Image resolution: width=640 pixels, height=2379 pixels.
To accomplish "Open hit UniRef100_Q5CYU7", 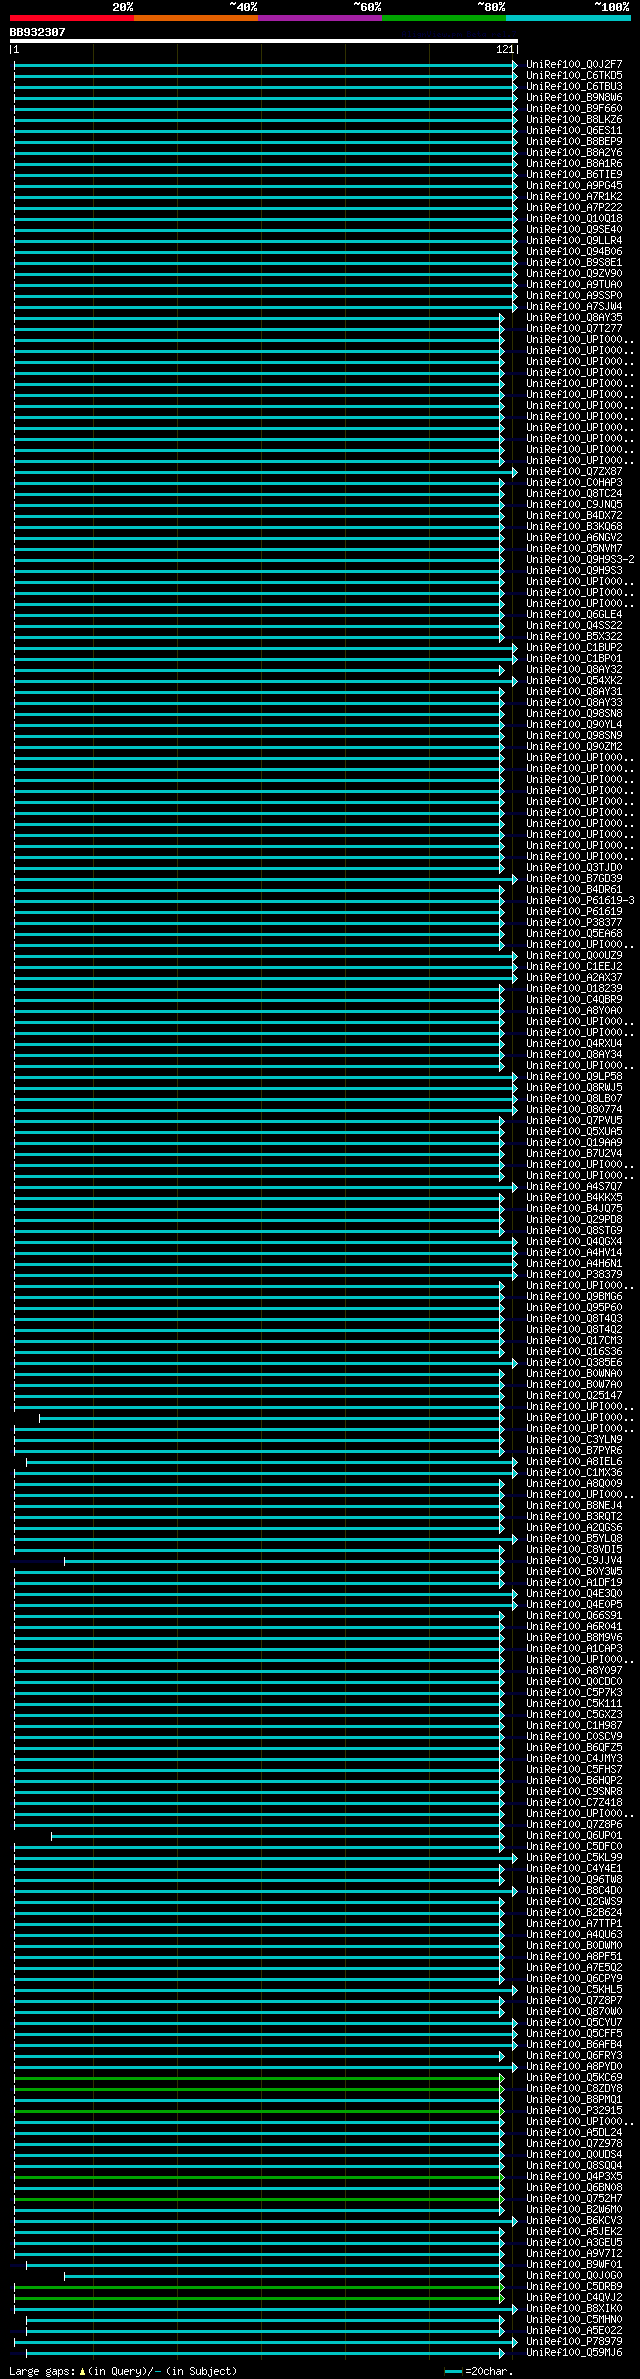I will (574, 2022).
